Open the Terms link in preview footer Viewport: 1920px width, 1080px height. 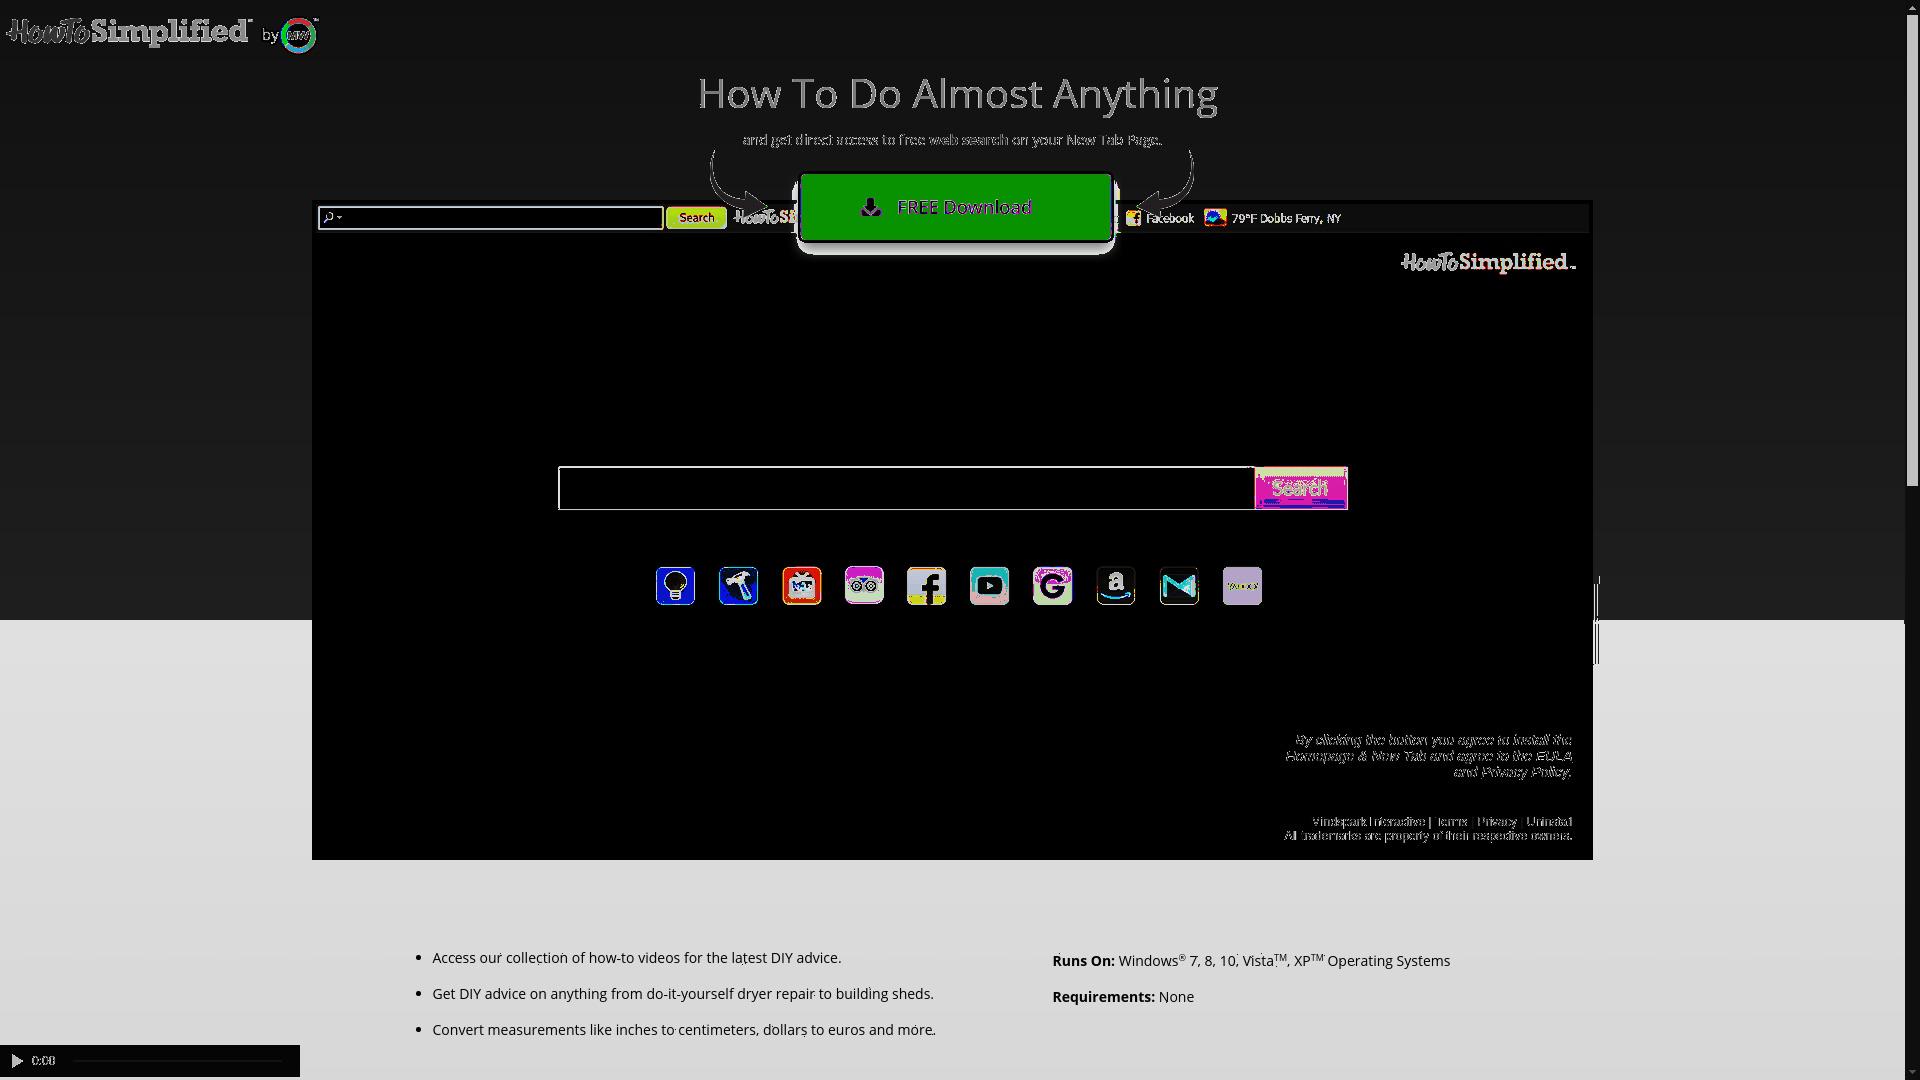click(1452, 822)
